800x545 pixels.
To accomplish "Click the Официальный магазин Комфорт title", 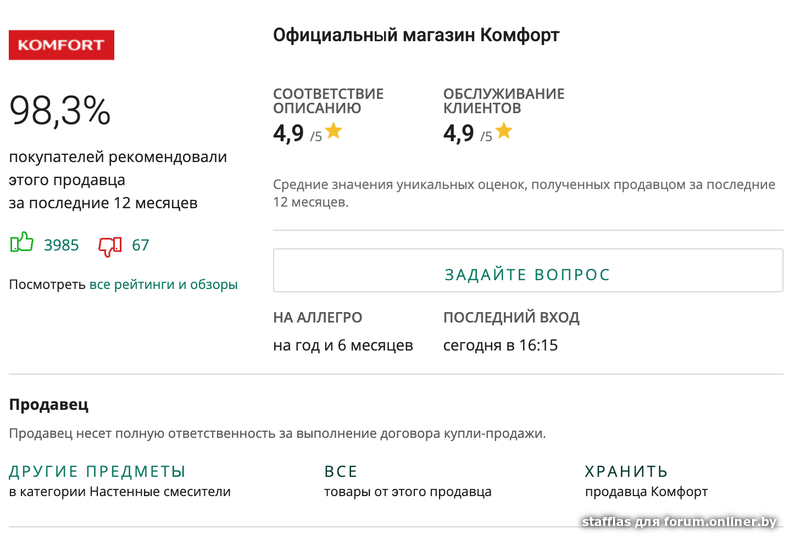I will coord(416,36).
